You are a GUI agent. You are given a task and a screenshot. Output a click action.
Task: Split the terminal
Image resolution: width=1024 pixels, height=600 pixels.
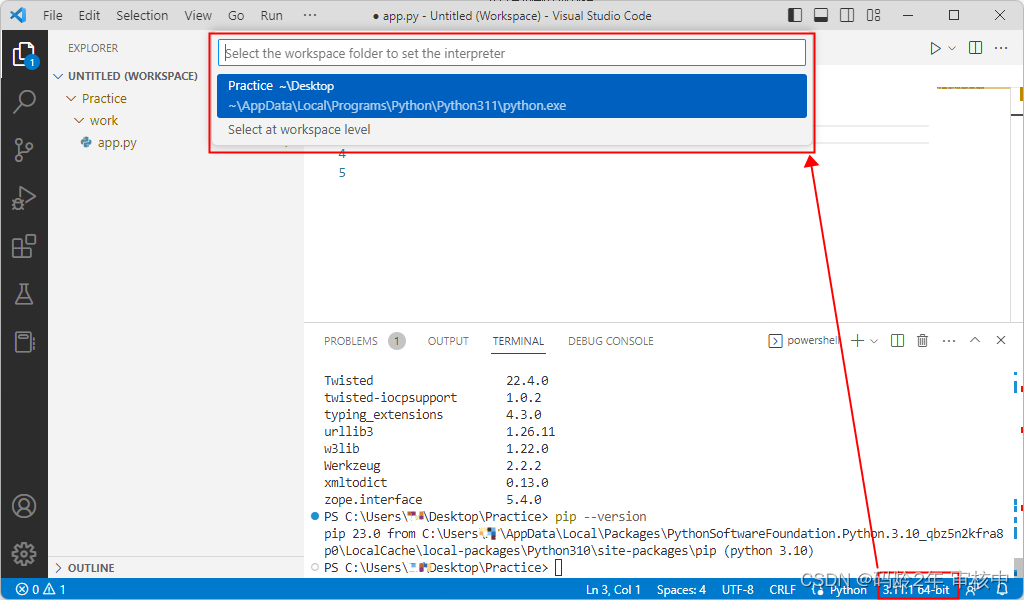(x=897, y=340)
